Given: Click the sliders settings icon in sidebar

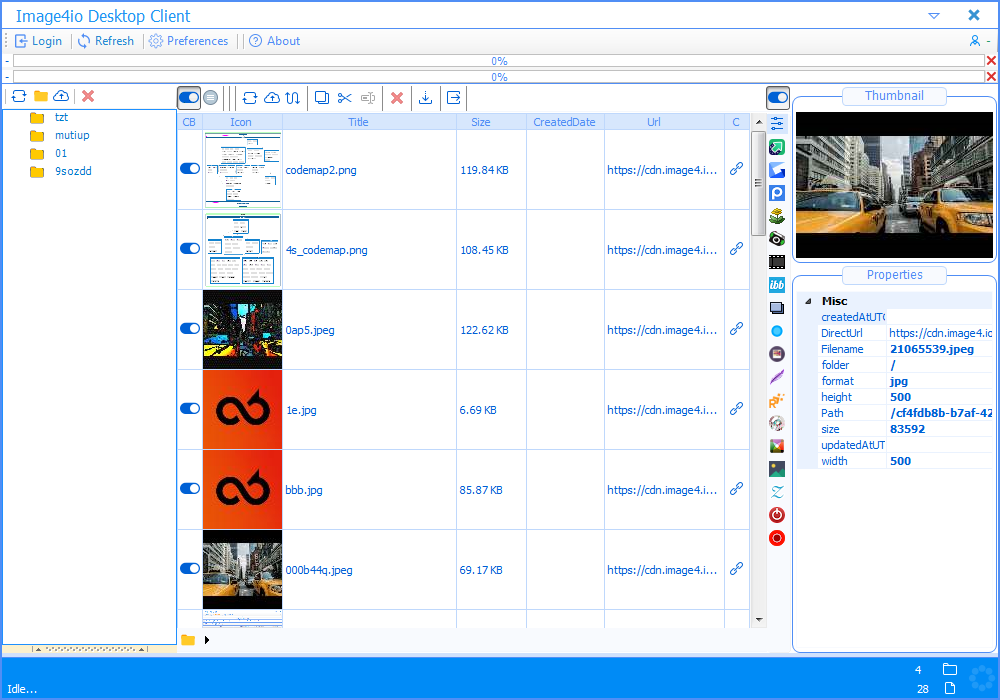Looking at the screenshot, I should 777,123.
